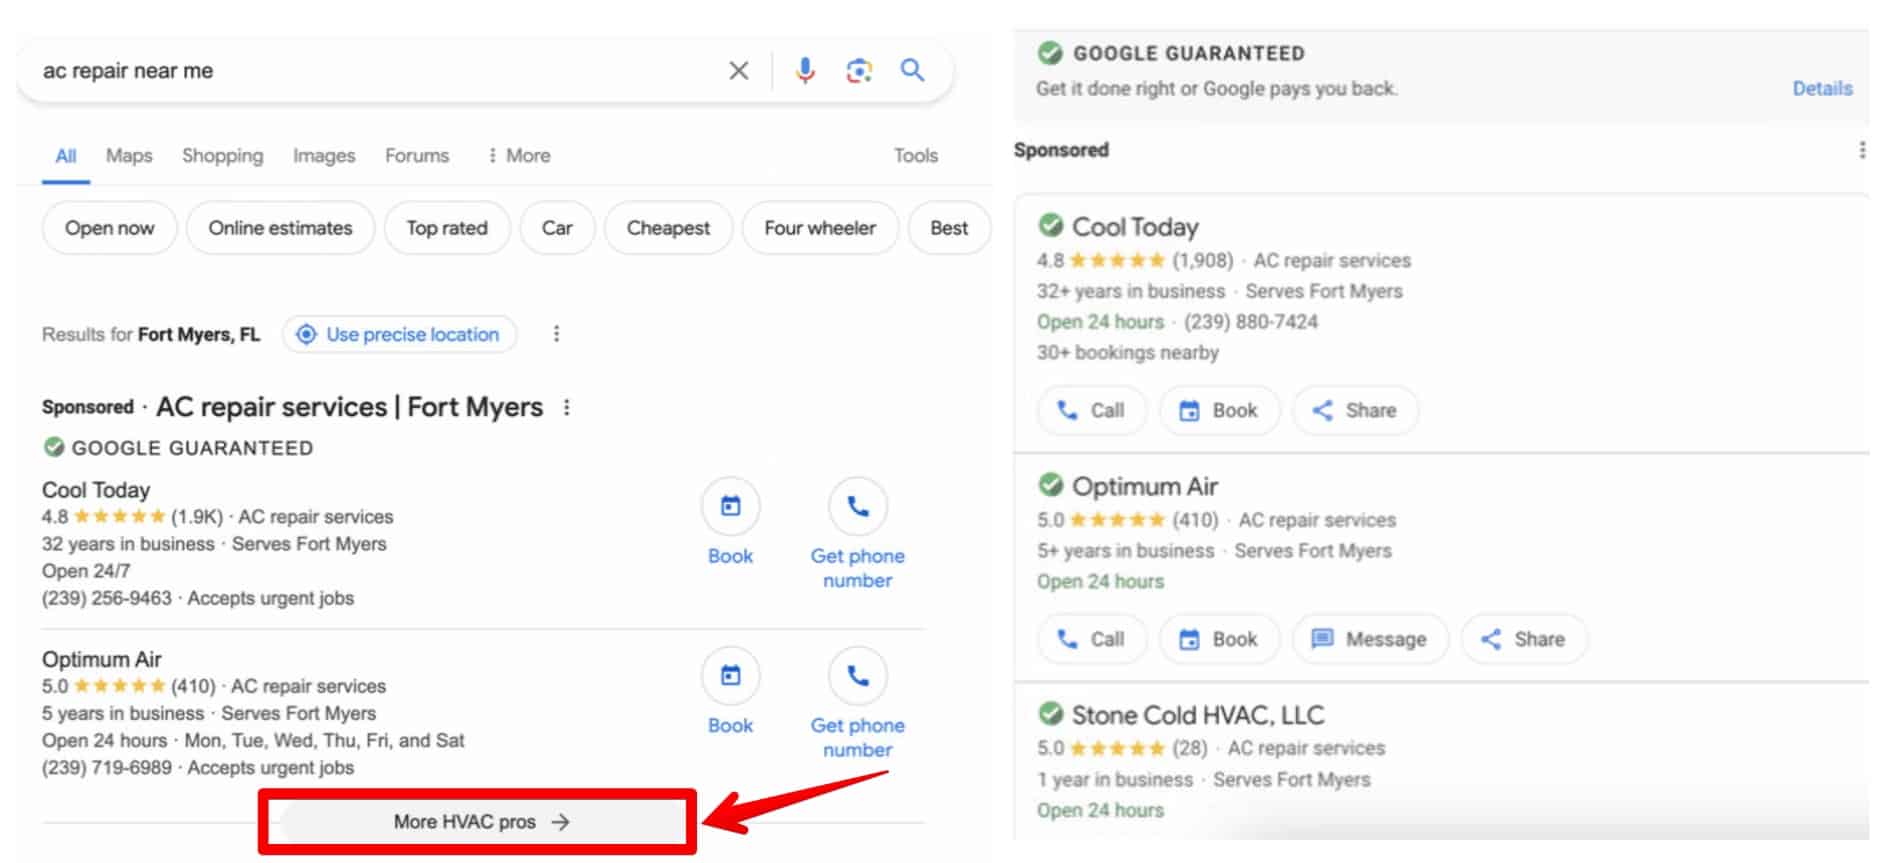
Task: Open the three-dot menu next to Sponsored heading on right
Action: click(1861, 150)
